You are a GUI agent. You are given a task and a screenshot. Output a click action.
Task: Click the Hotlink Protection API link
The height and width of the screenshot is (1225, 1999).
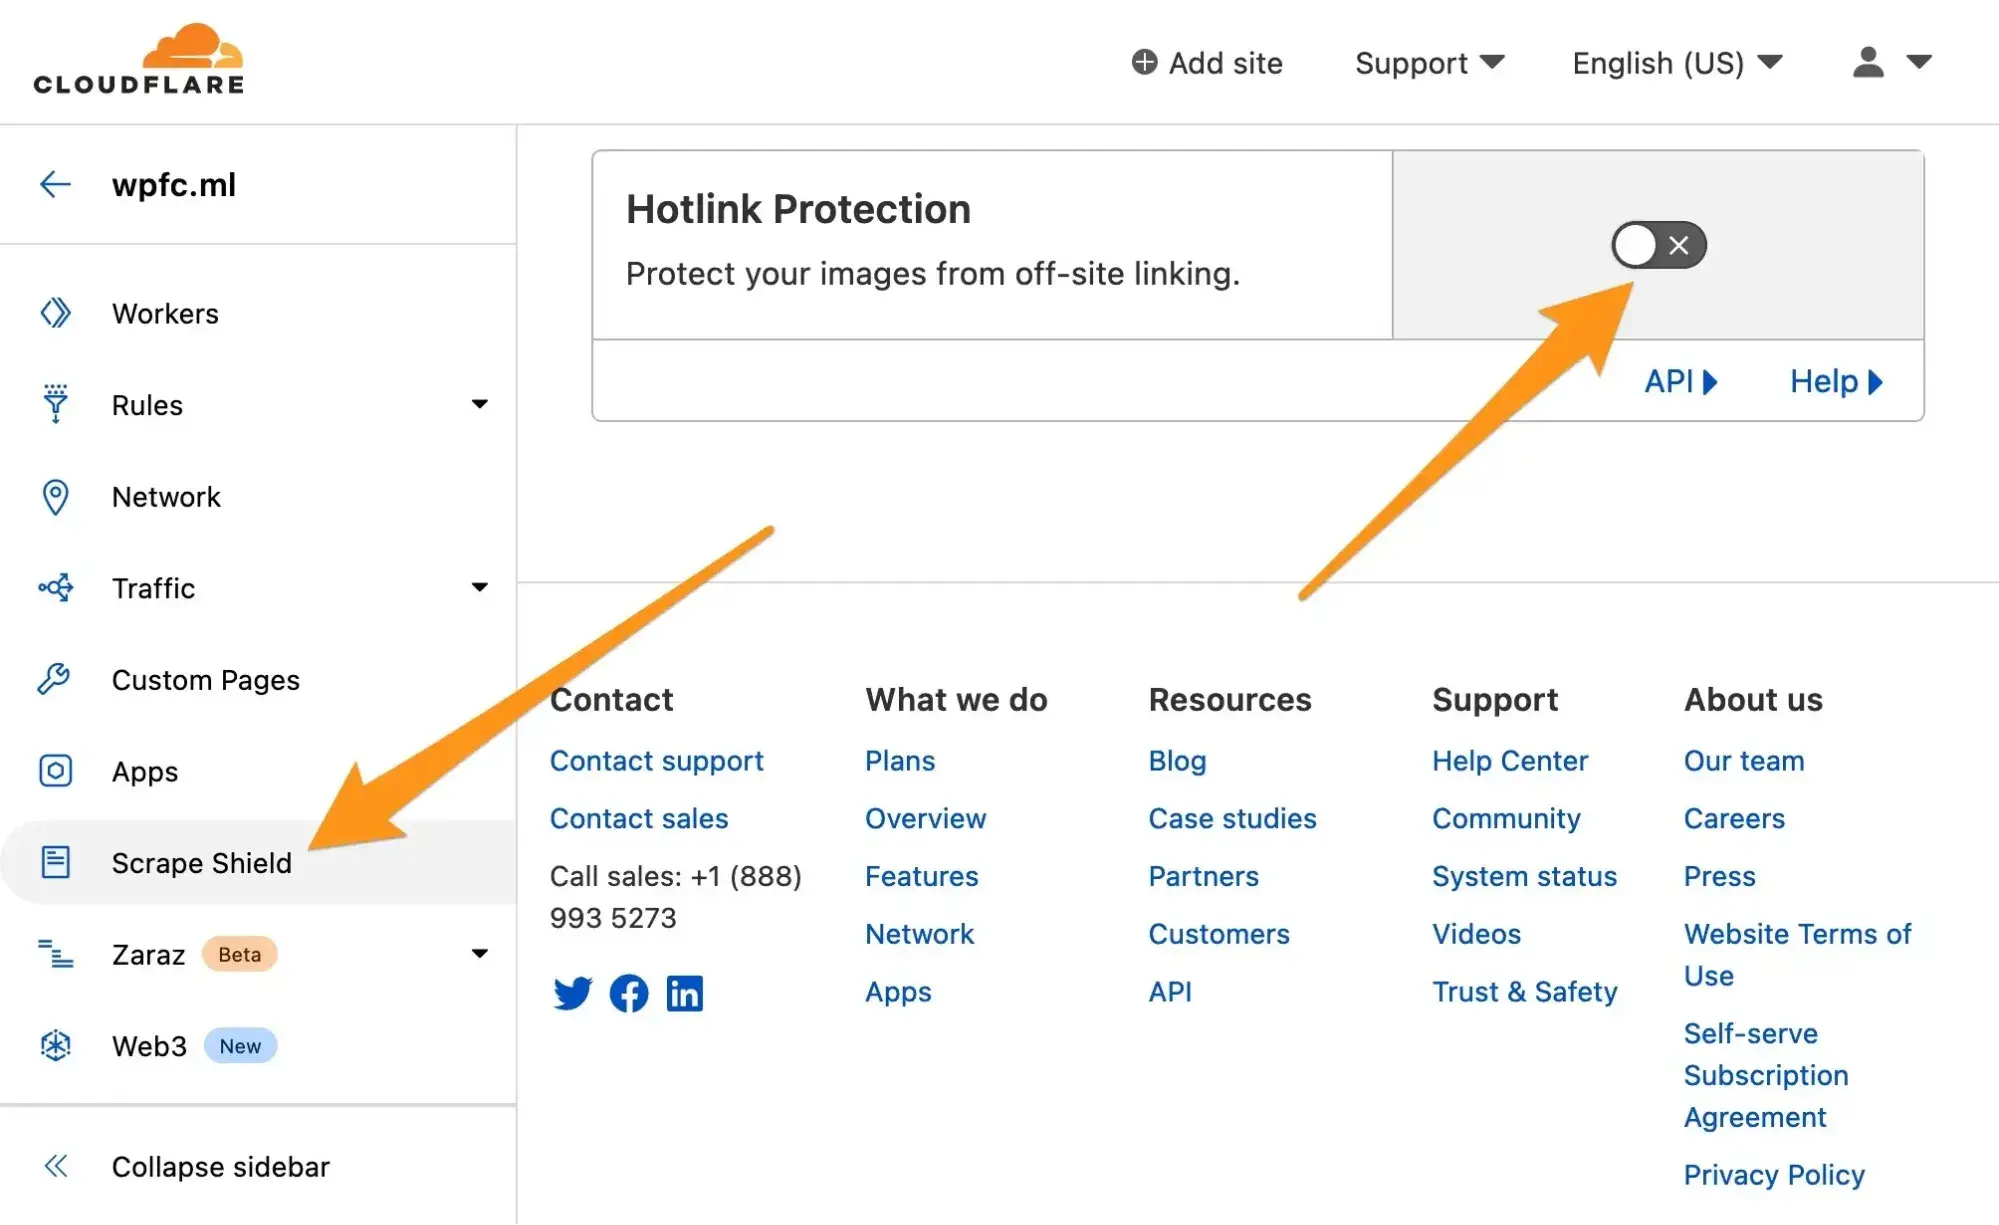click(x=1679, y=380)
